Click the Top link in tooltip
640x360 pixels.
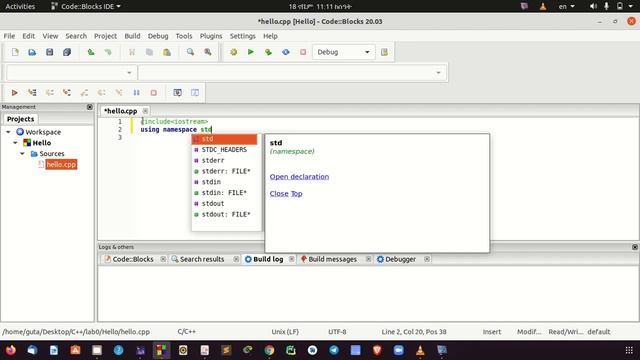pos(296,193)
